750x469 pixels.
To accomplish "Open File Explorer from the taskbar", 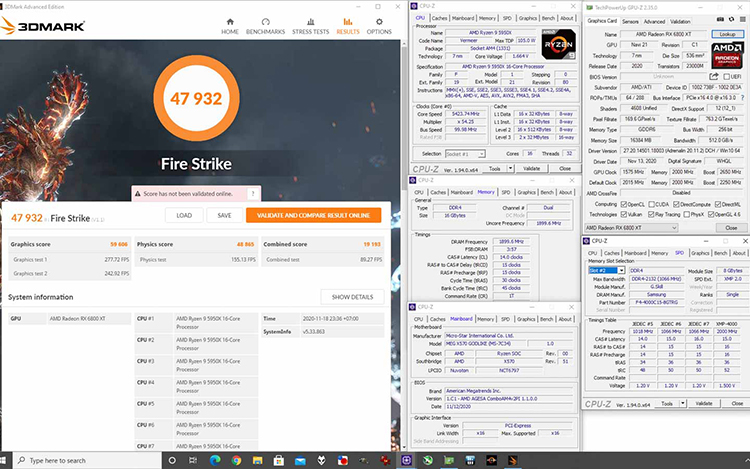I will point(258,460).
